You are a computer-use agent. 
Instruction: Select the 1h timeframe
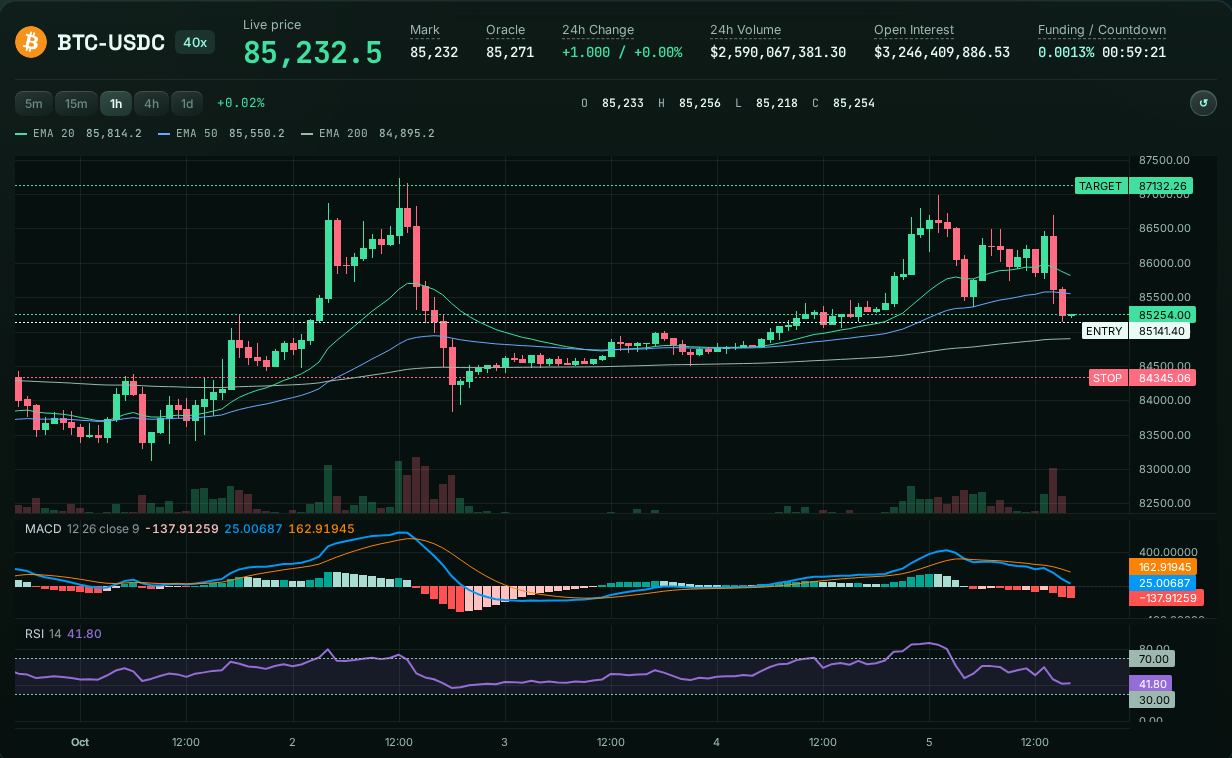pyautogui.click(x=116, y=103)
